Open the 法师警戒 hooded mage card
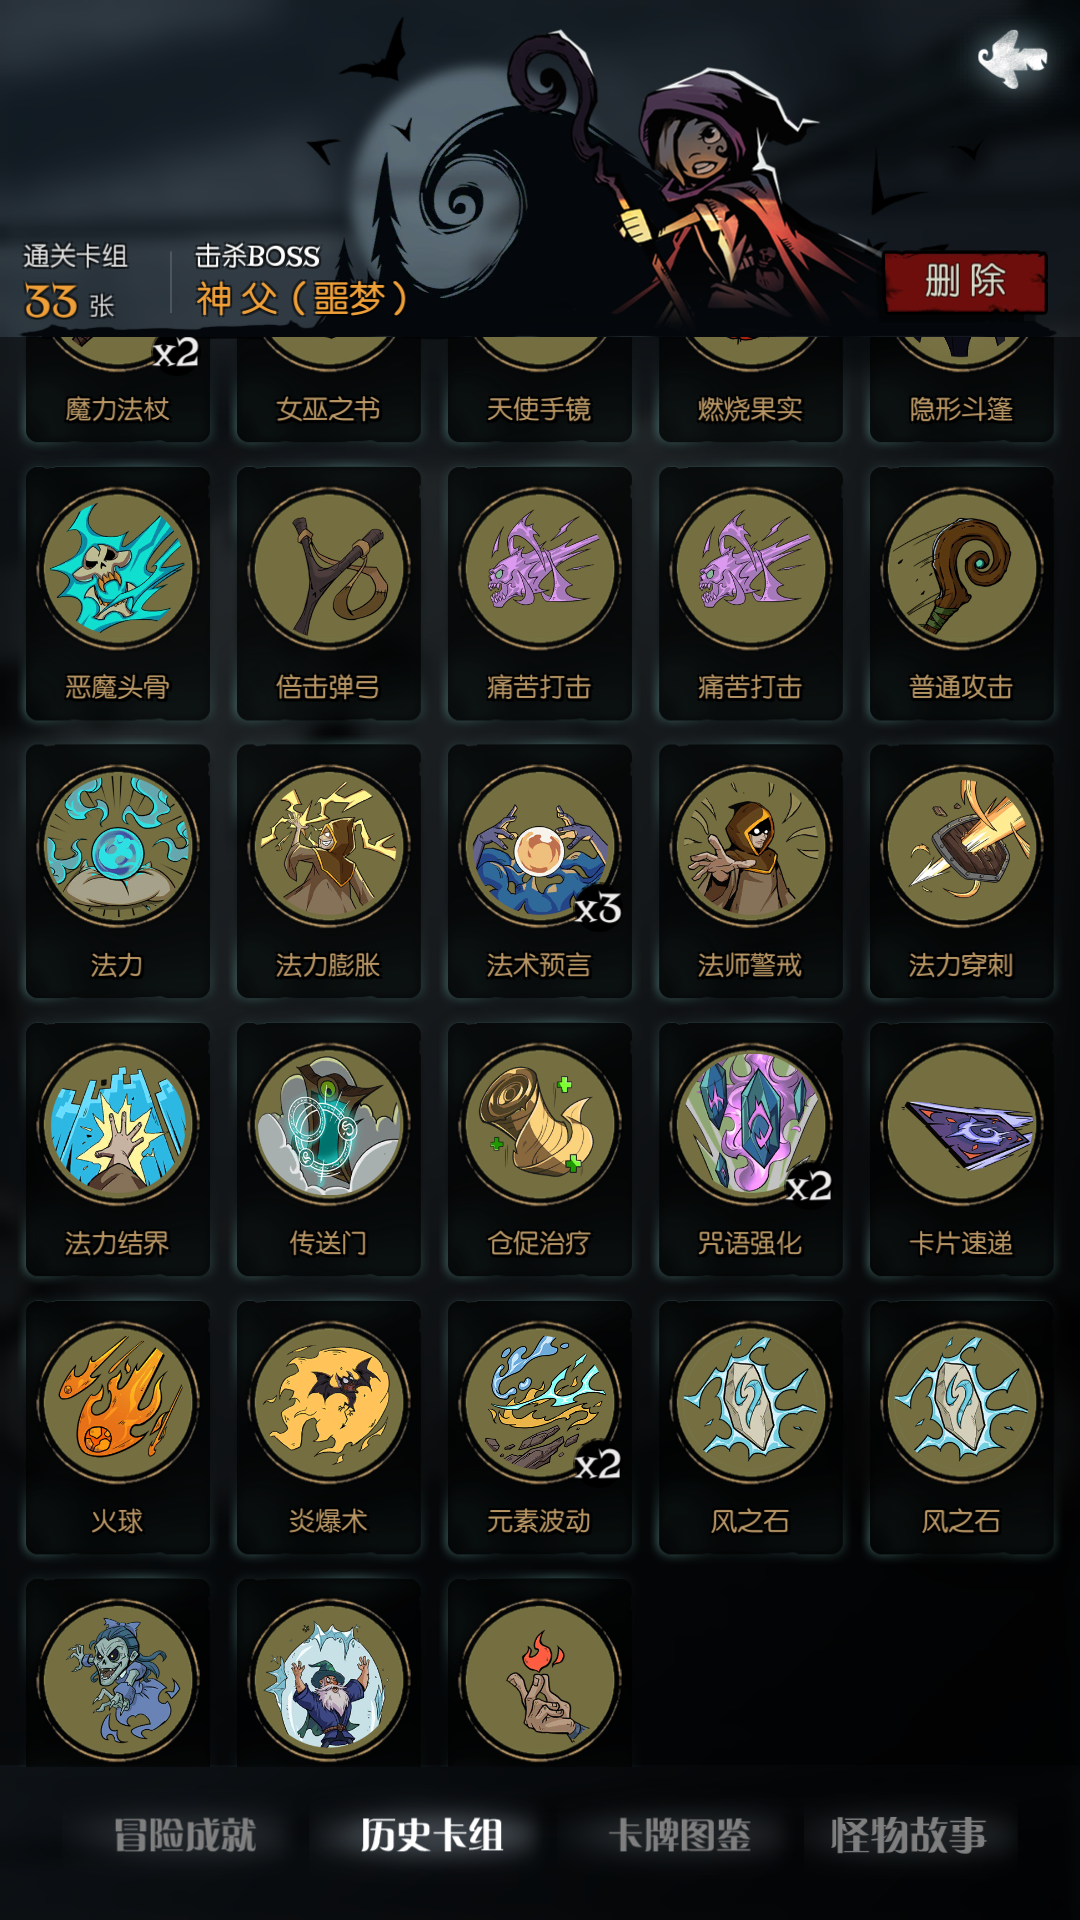Image resolution: width=1080 pixels, height=1920 pixels. (750, 871)
